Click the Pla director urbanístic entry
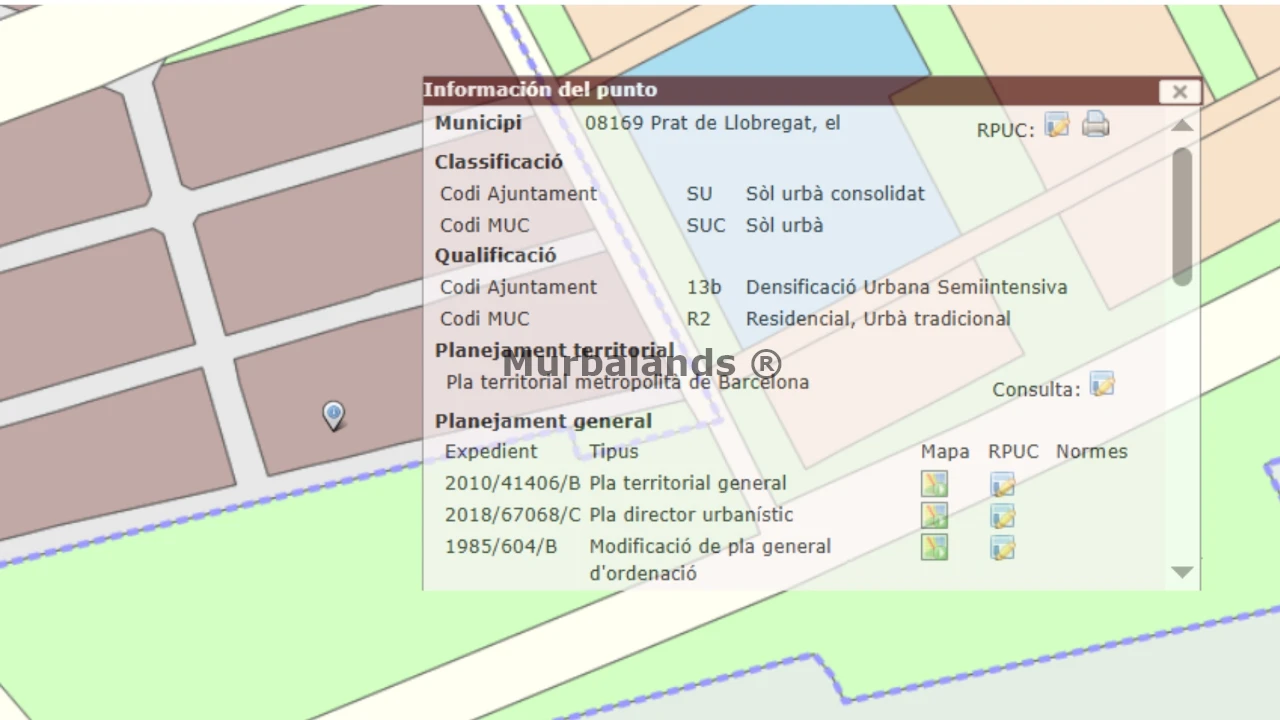 tap(691, 515)
